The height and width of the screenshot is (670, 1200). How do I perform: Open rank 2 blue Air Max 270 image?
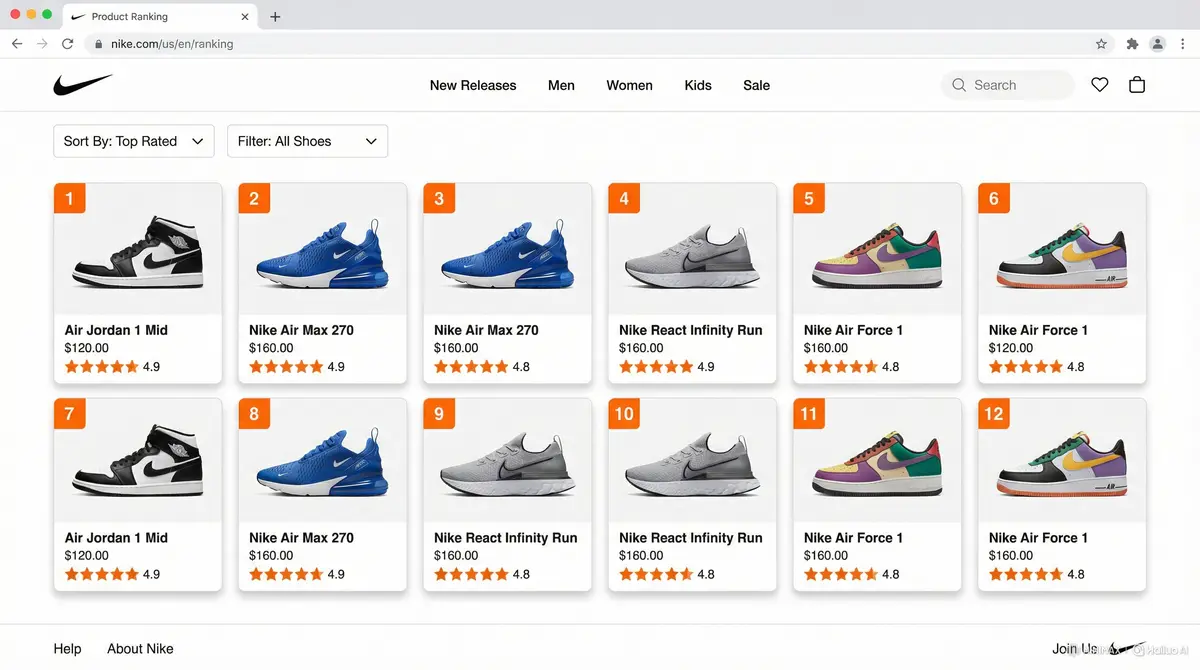323,249
